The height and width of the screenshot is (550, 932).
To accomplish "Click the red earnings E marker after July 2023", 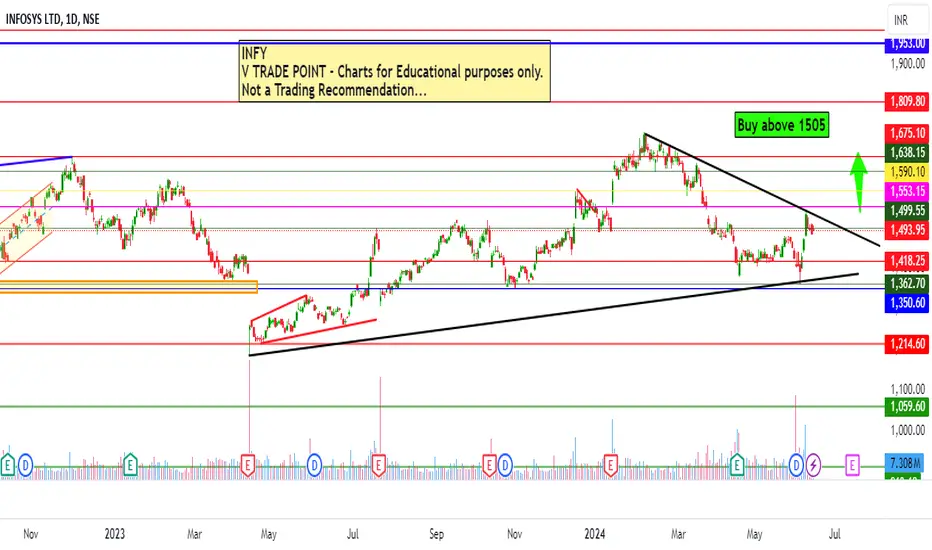I will coord(379,465).
